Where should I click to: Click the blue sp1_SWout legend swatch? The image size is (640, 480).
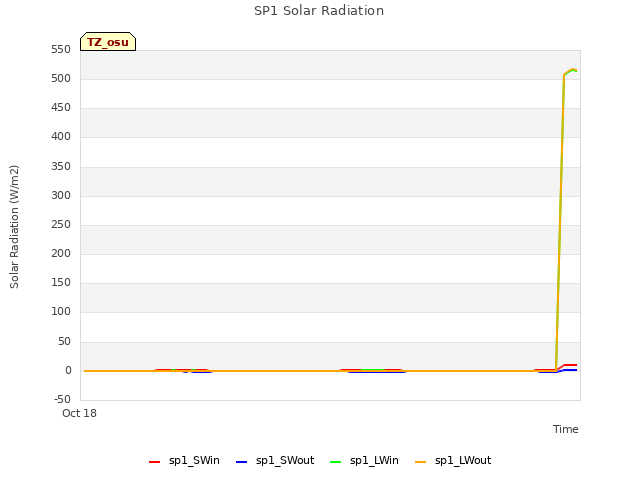click(x=242, y=462)
